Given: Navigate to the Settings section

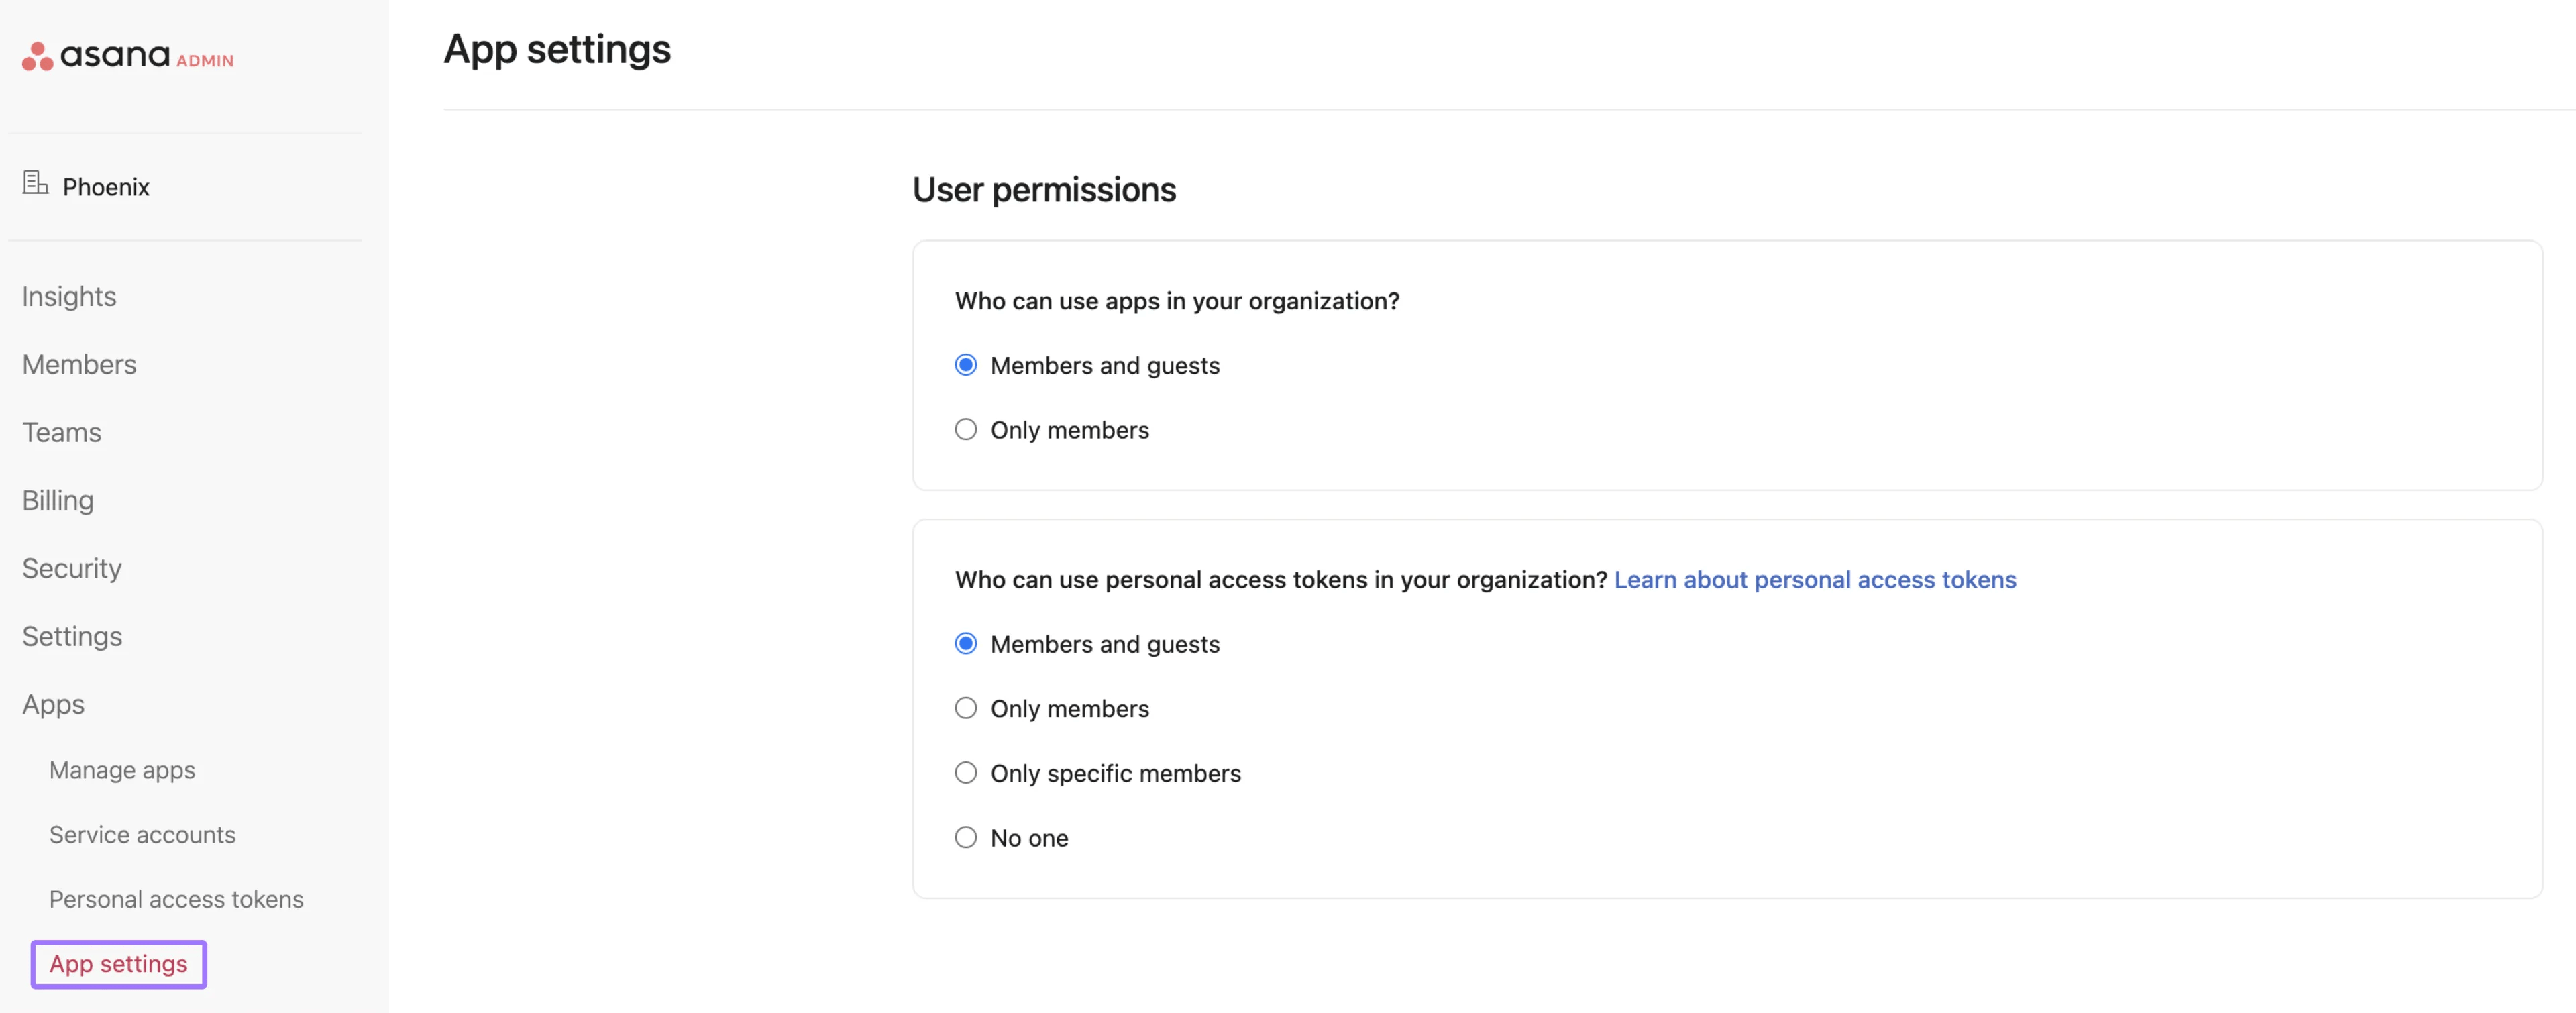Looking at the screenshot, I should click(x=72, y=636).
